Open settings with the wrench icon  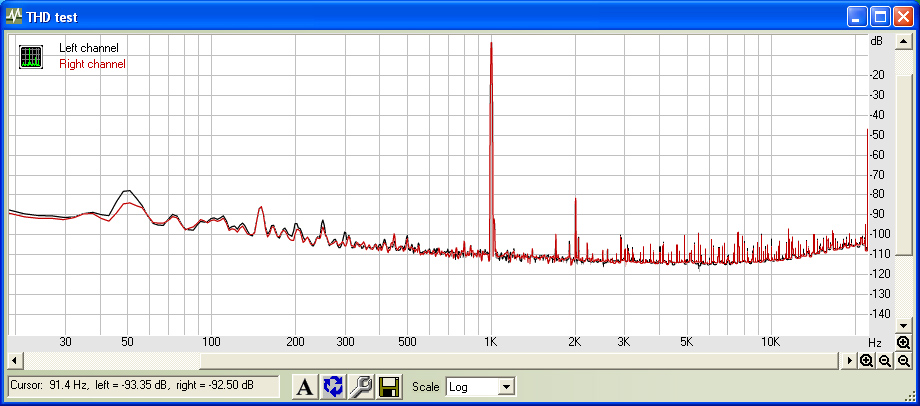click(x=360, y=386)
